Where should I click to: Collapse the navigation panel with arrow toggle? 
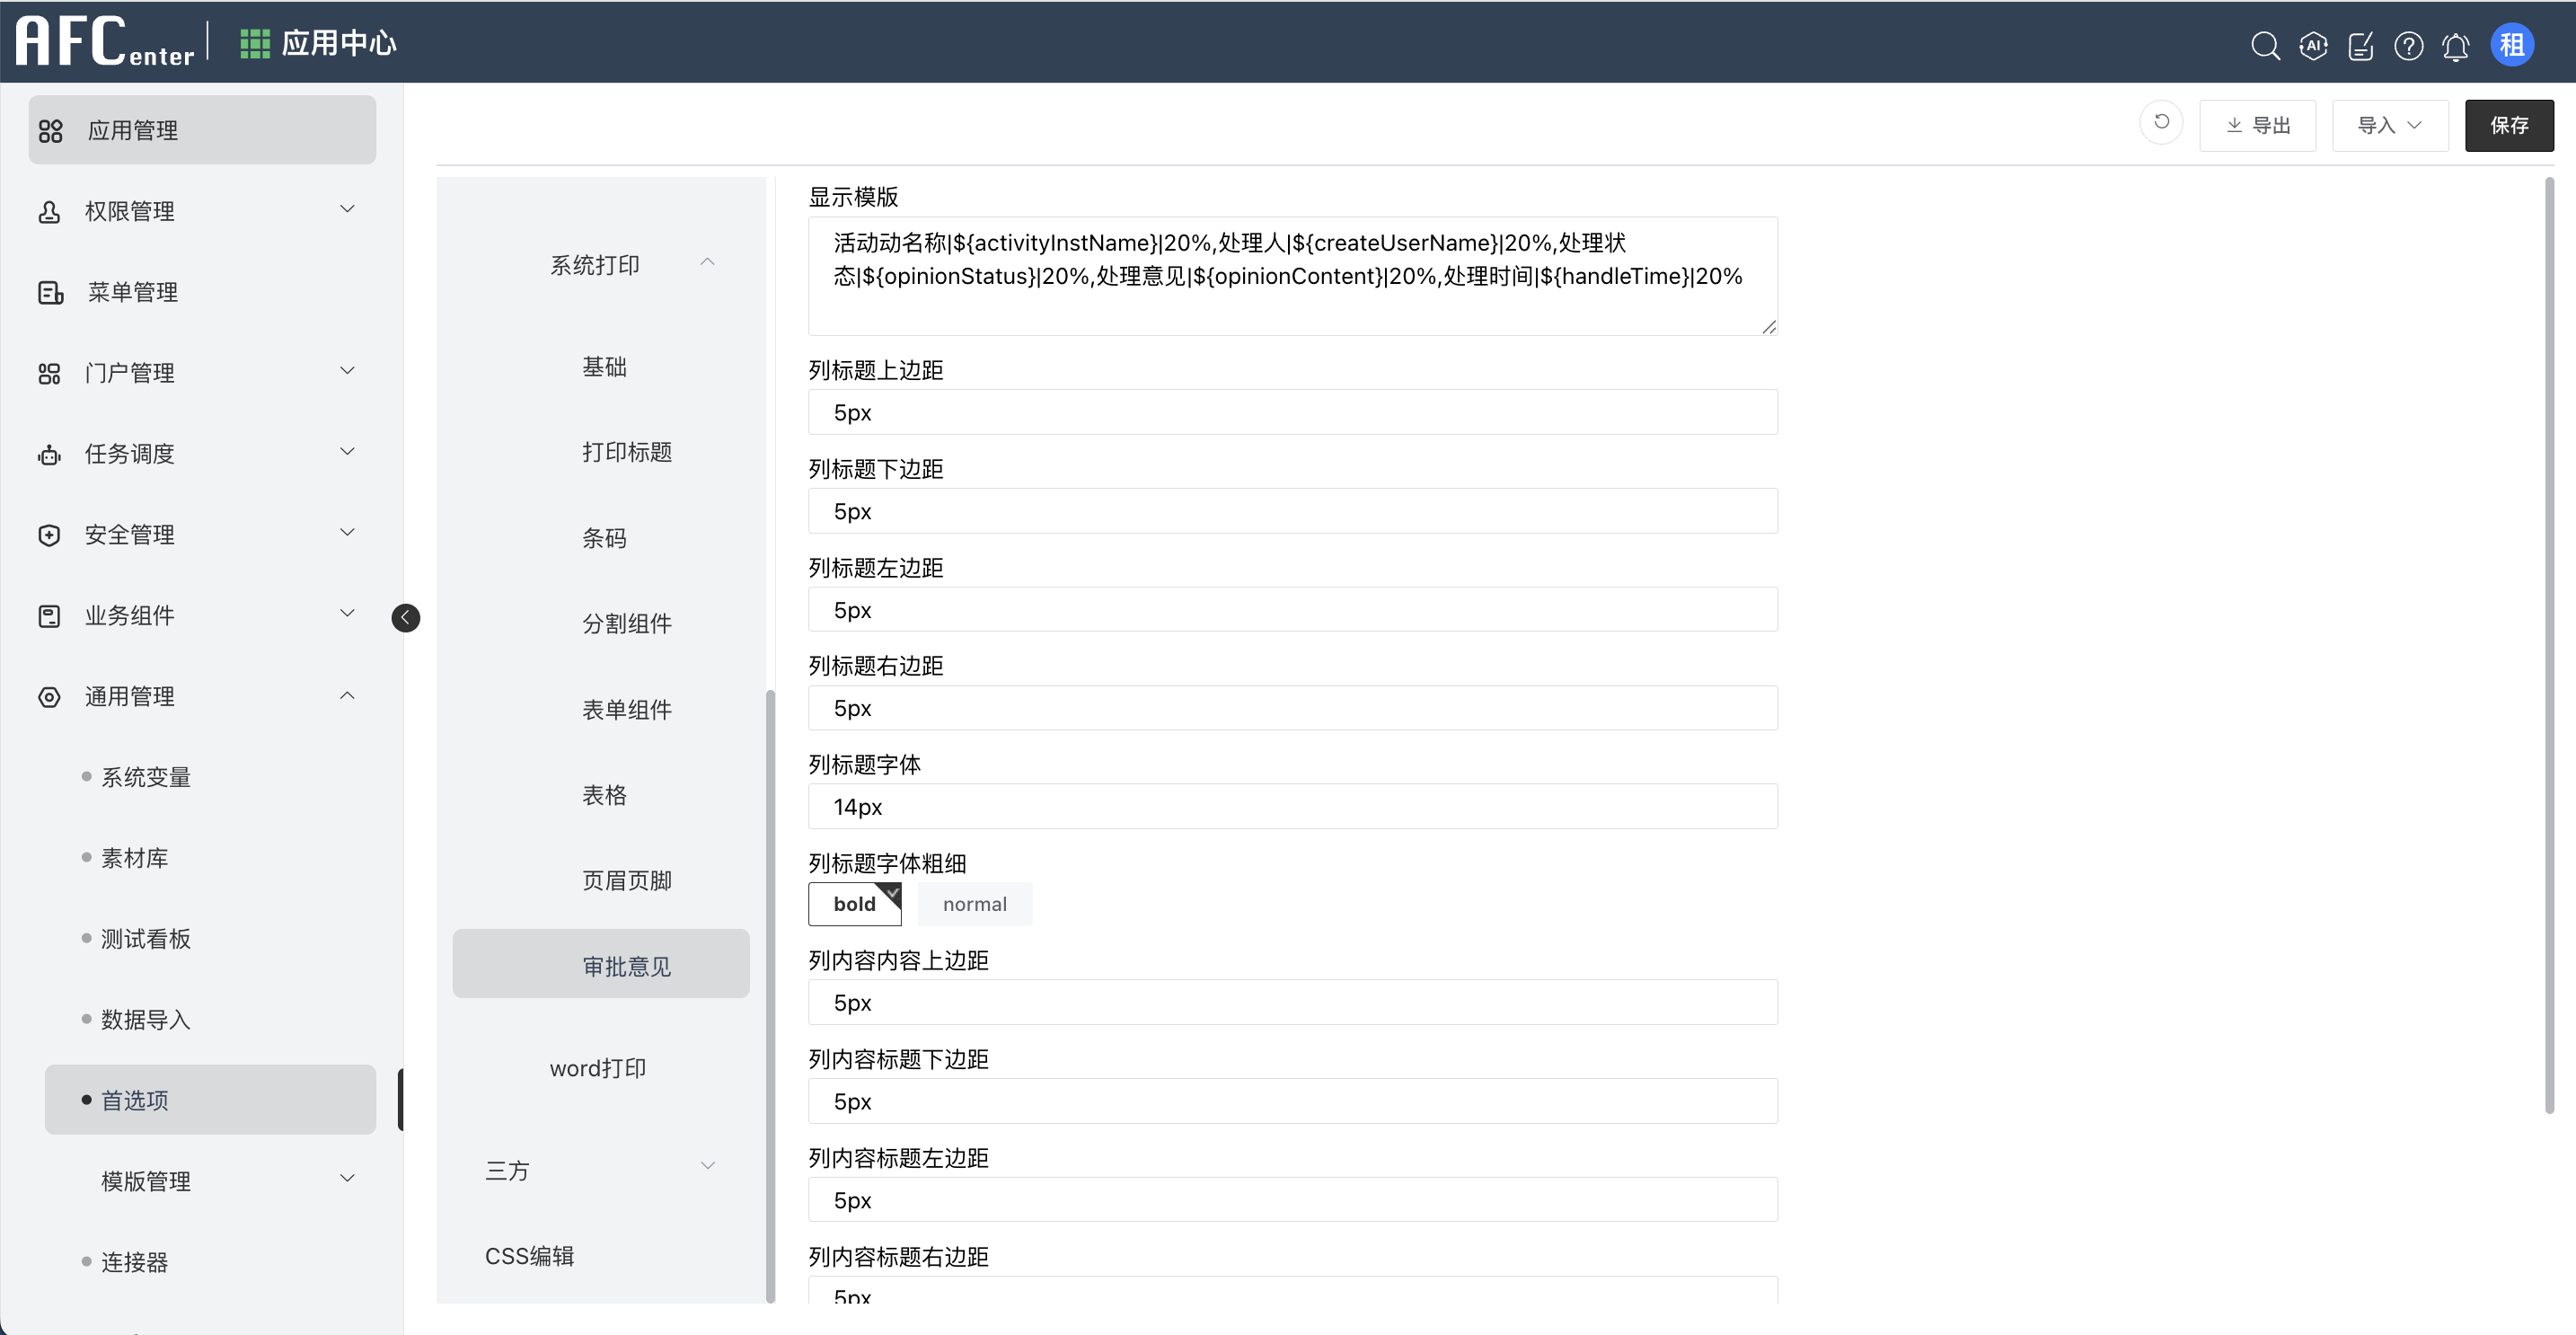point(405,617)
